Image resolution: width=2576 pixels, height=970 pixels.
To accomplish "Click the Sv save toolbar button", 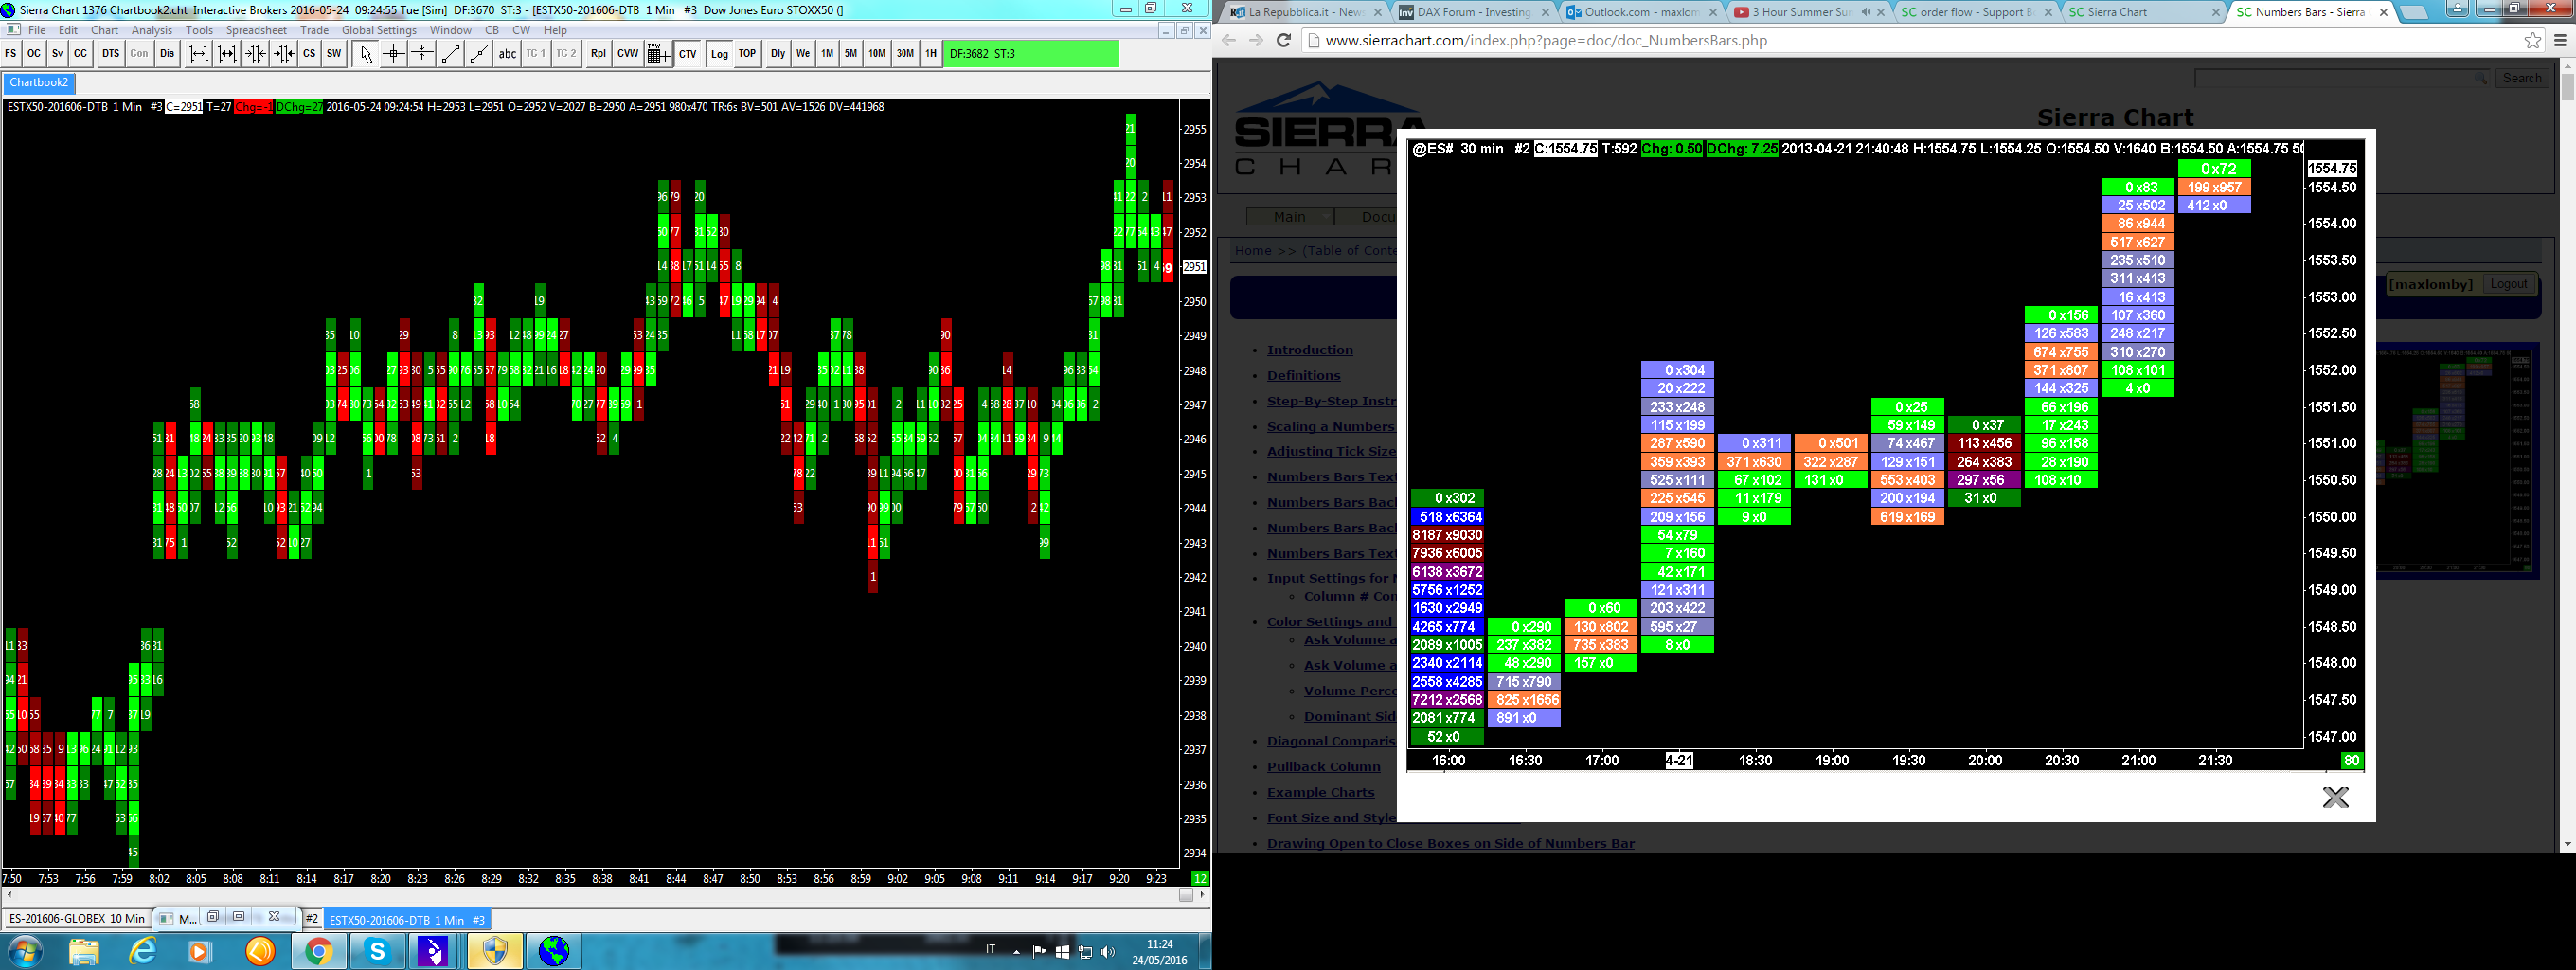I will pos(57,54).
